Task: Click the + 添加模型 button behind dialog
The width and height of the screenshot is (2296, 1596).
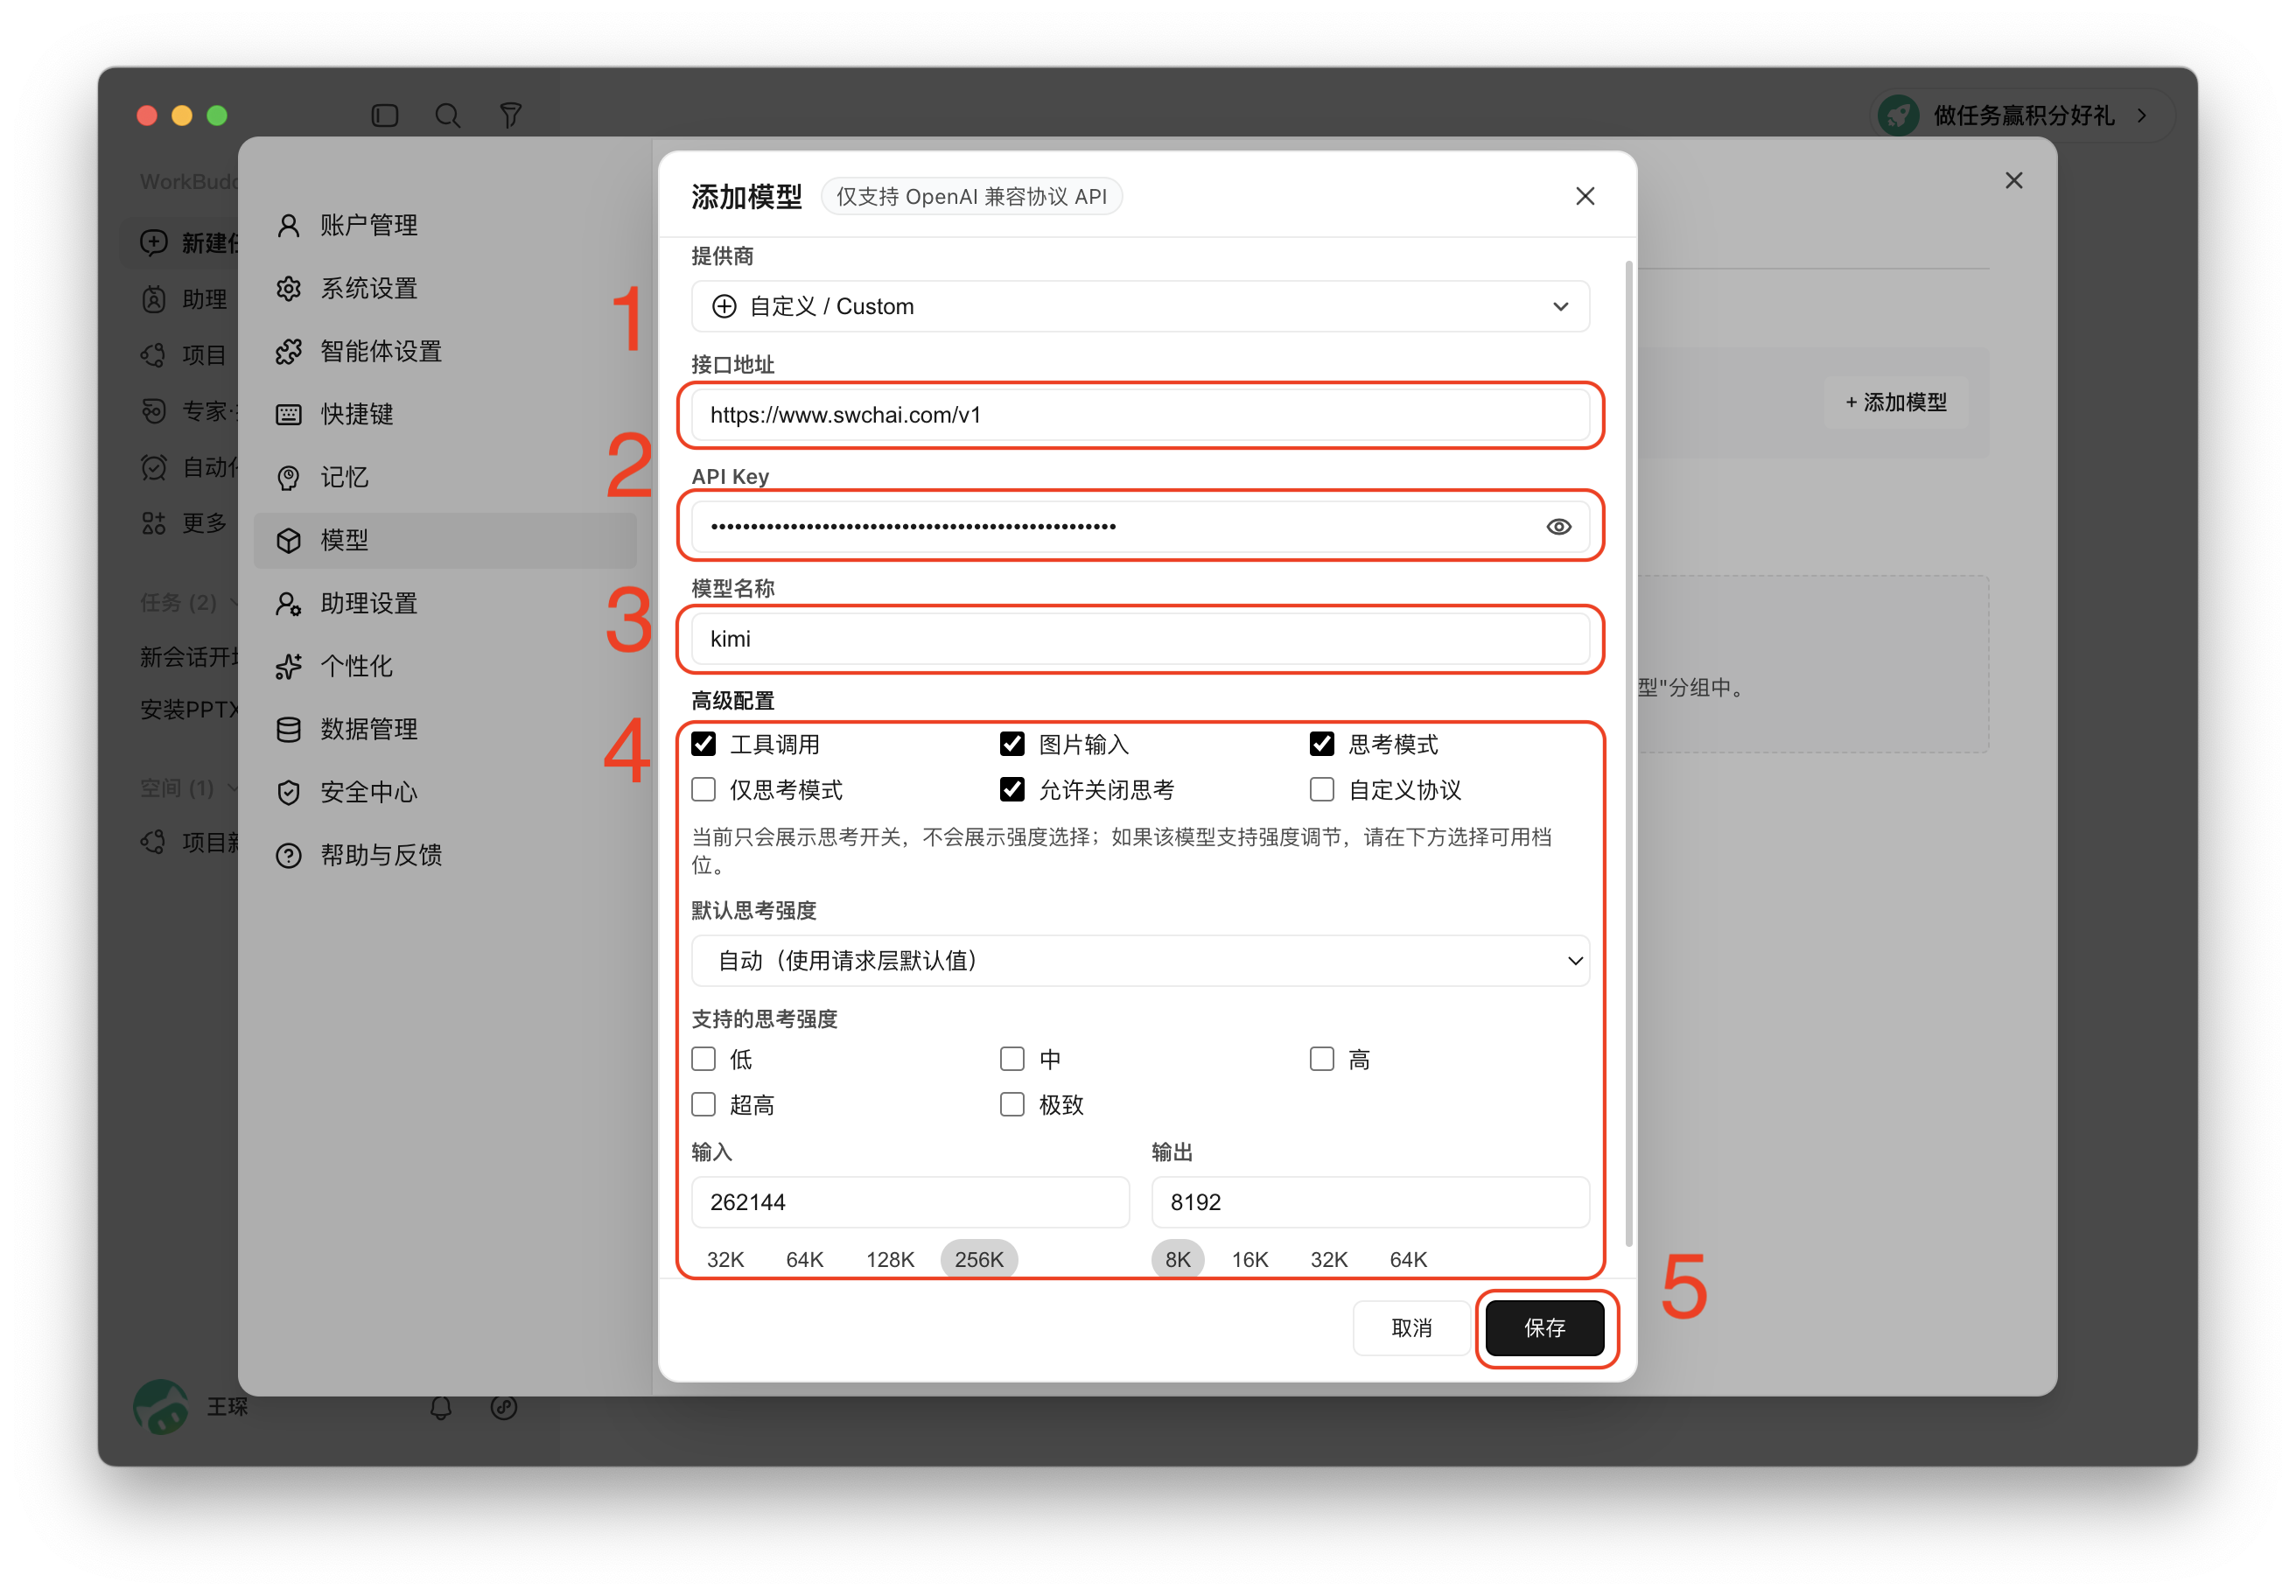Action: pyautogui.click(x=1895, y=402)
